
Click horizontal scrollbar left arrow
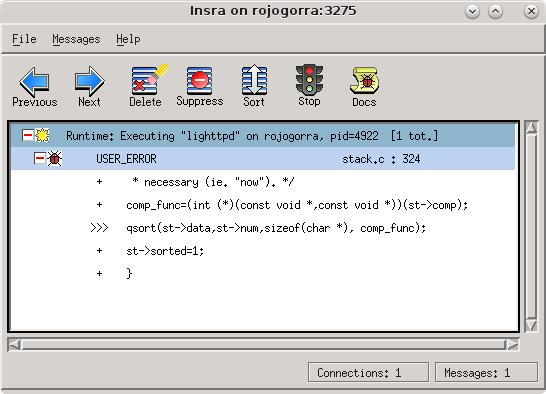pos(14,345)
